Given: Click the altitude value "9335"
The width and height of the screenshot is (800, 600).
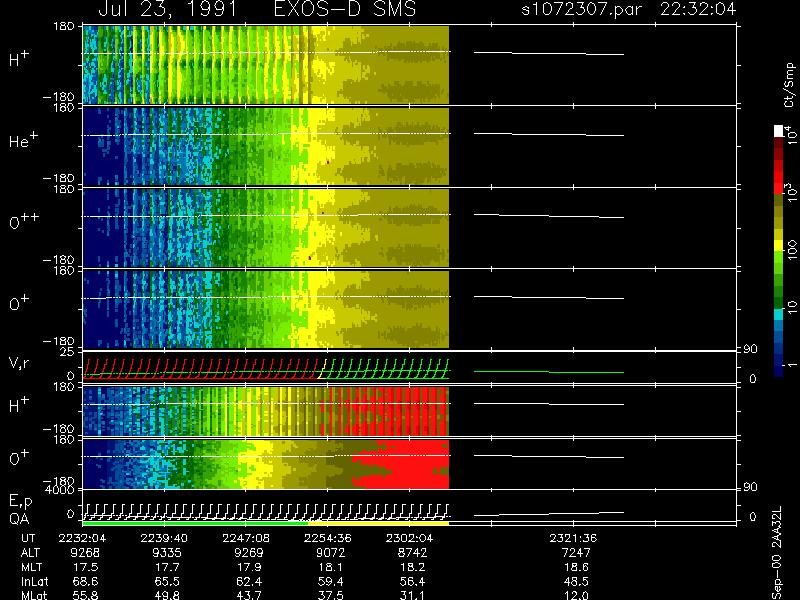Looking at the screenshot, I should pos(167,553).
